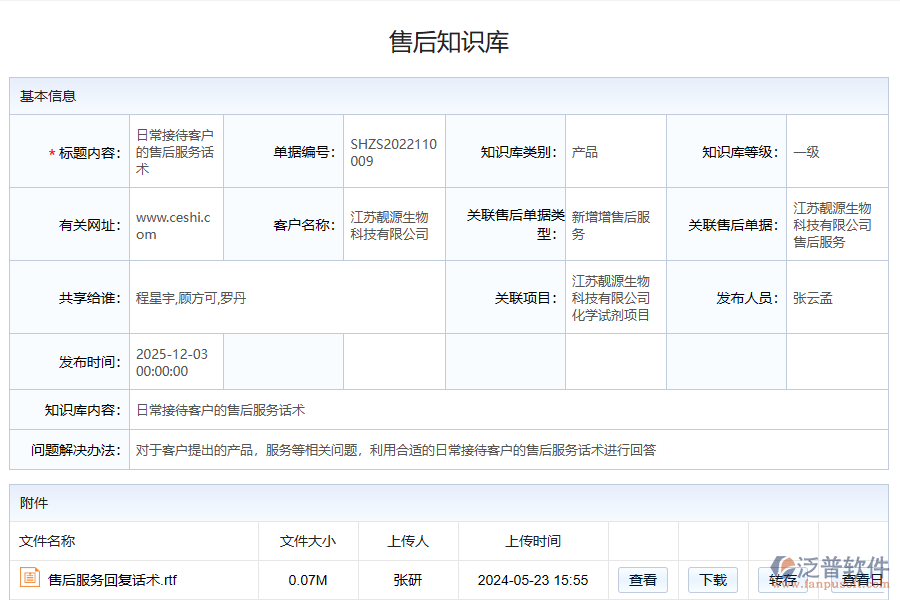Screen dimensions: 900x600
Task: Open the link www.ceshi.com
Action: [x=175, y=224]
